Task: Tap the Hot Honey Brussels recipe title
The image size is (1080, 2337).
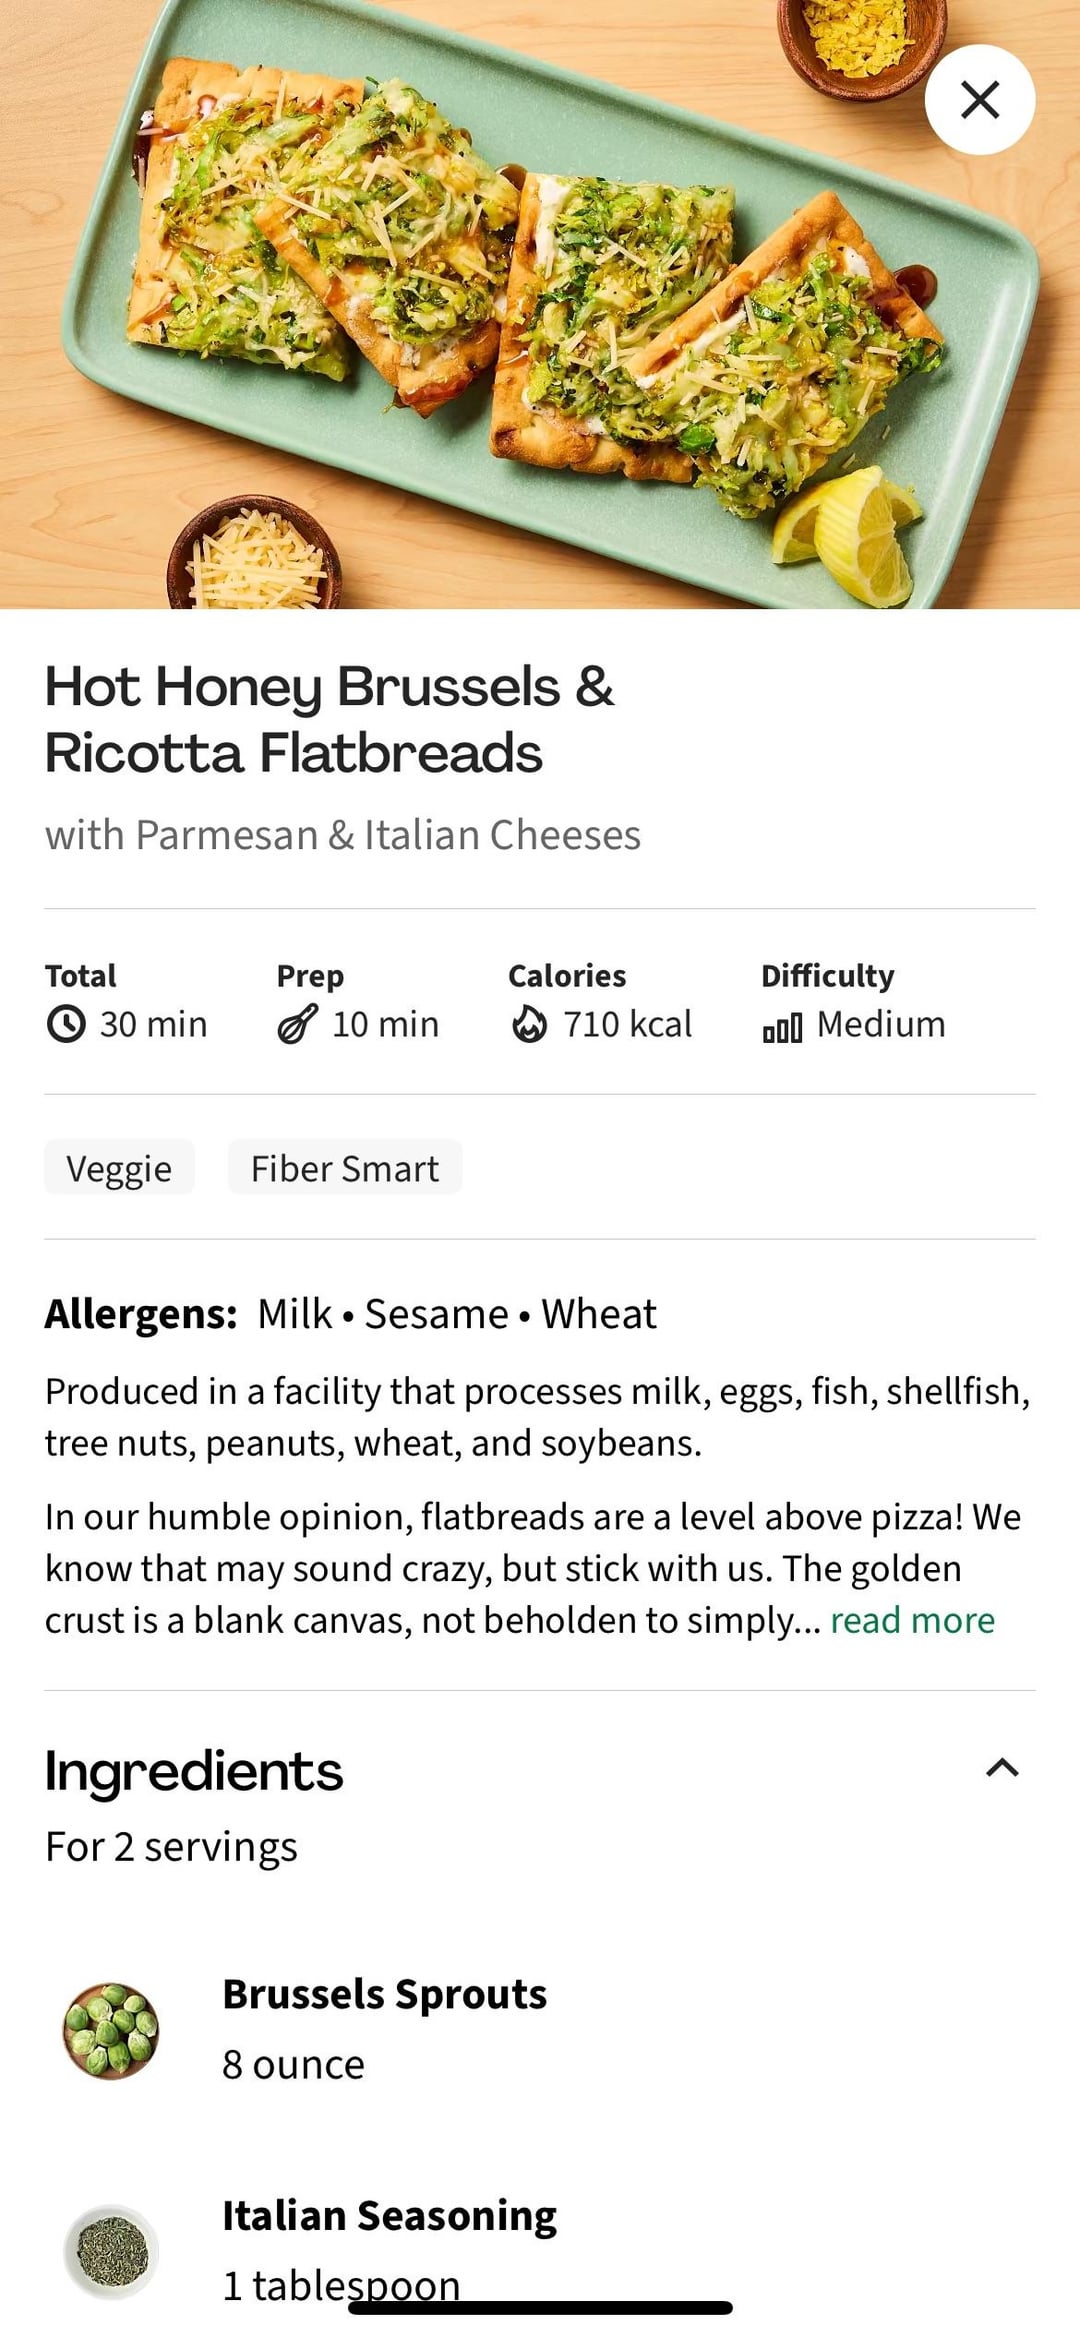Action: [330, 719]
